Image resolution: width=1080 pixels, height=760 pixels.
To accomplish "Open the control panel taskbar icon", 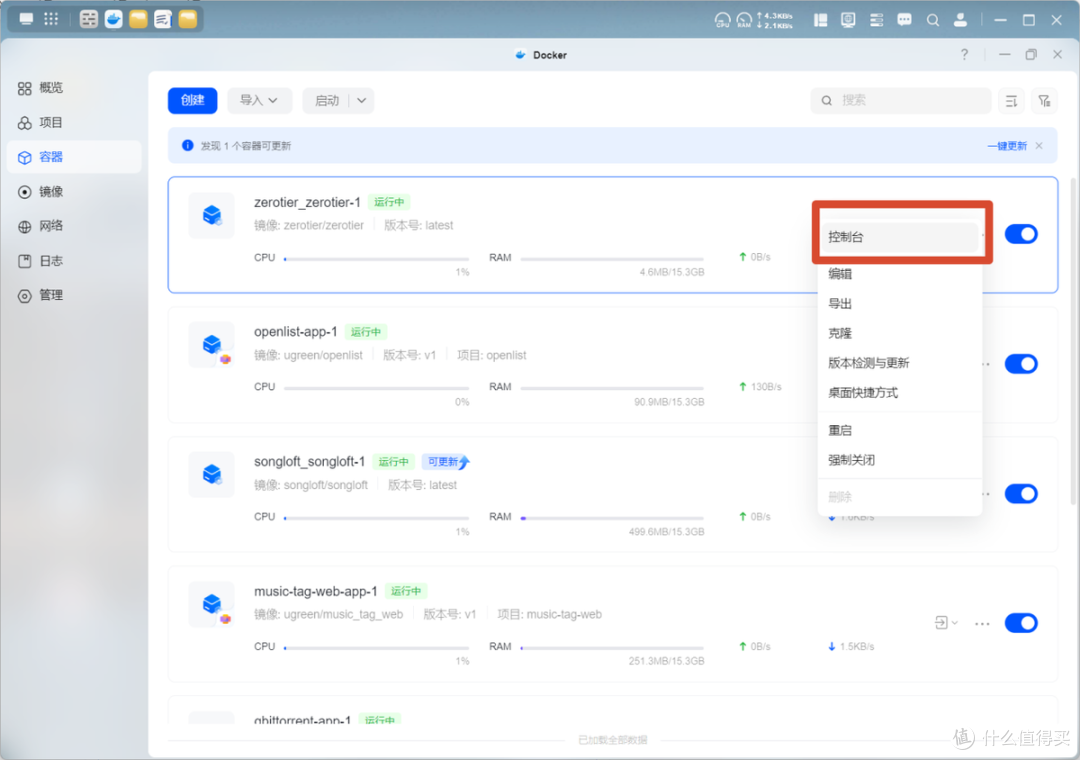I will [x=89, y=19].
